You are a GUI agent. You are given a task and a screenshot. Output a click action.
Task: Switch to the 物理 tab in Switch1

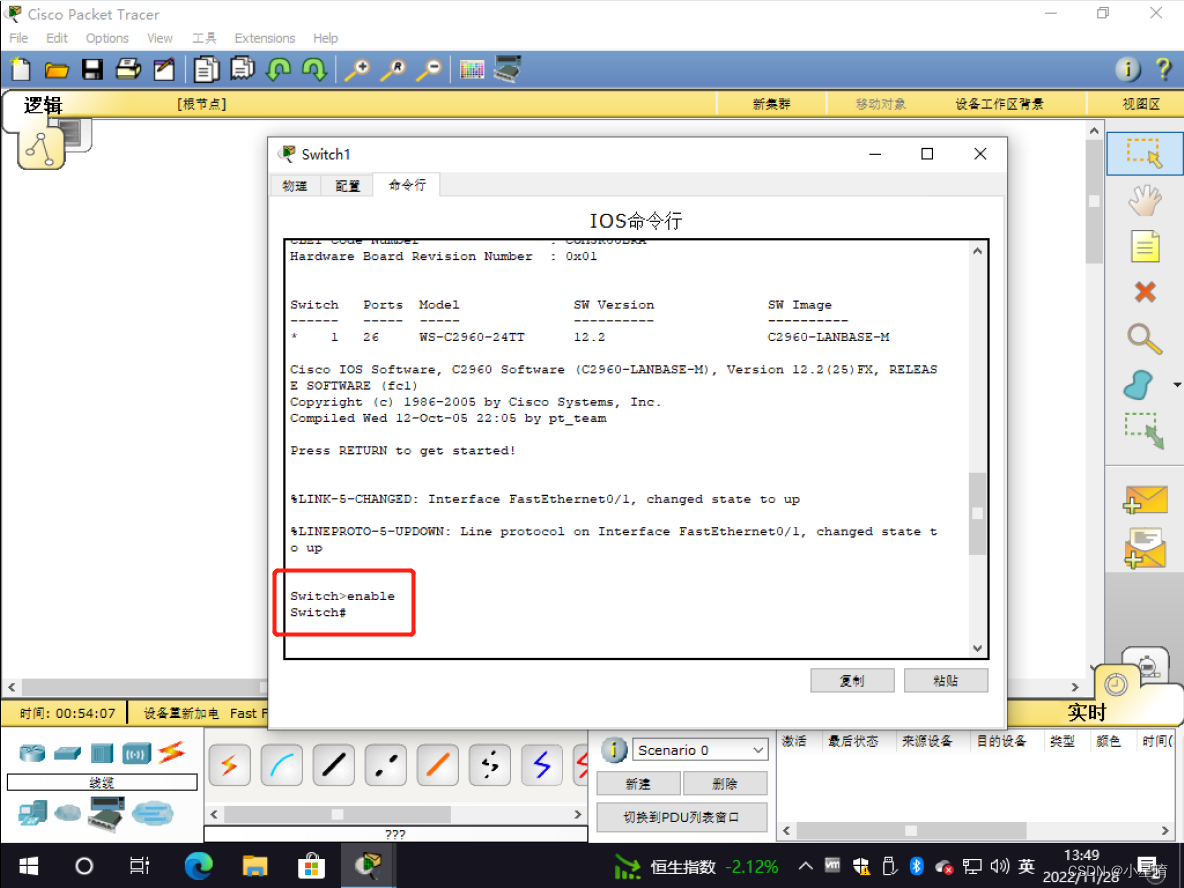[294, 186]
